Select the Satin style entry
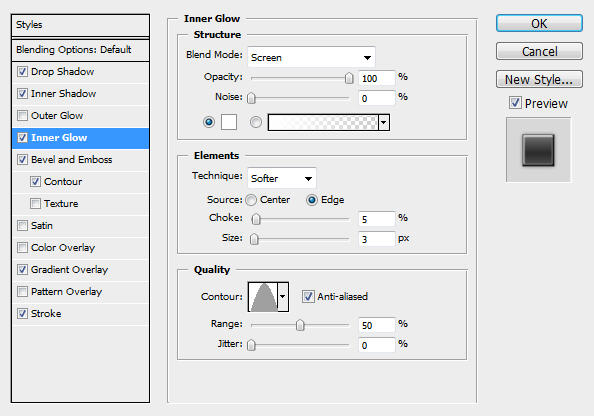This screenshot has height=416, width=594. click(x=42, y=225)
